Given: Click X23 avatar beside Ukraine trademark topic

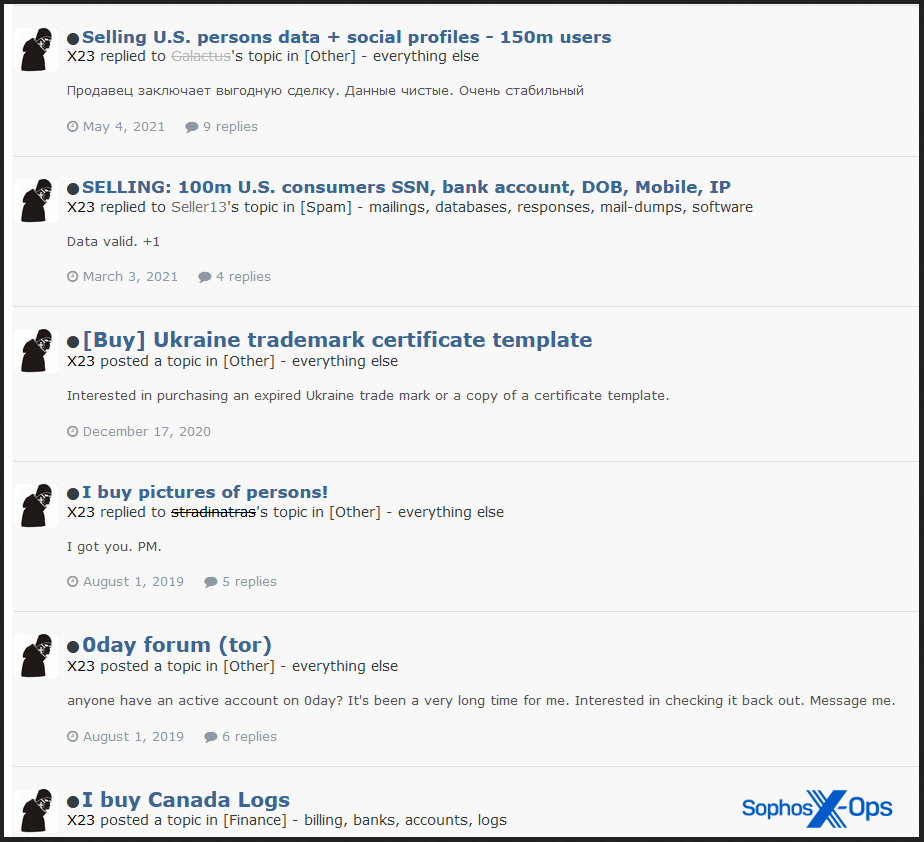Looking at the screenshot, I should (x=36, y=351).
